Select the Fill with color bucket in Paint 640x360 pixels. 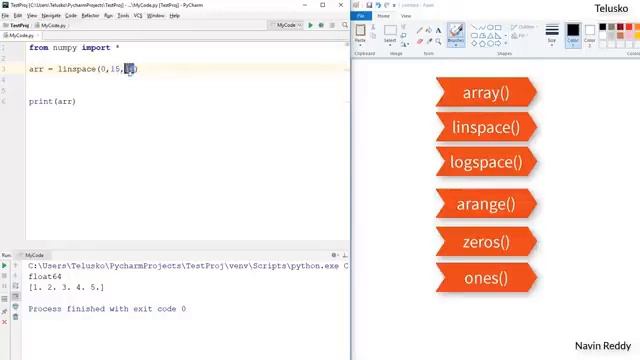429,30
